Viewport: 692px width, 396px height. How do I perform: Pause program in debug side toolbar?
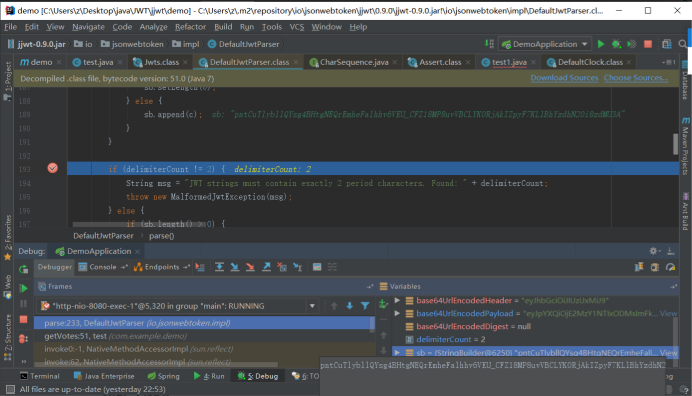[23, 304]
